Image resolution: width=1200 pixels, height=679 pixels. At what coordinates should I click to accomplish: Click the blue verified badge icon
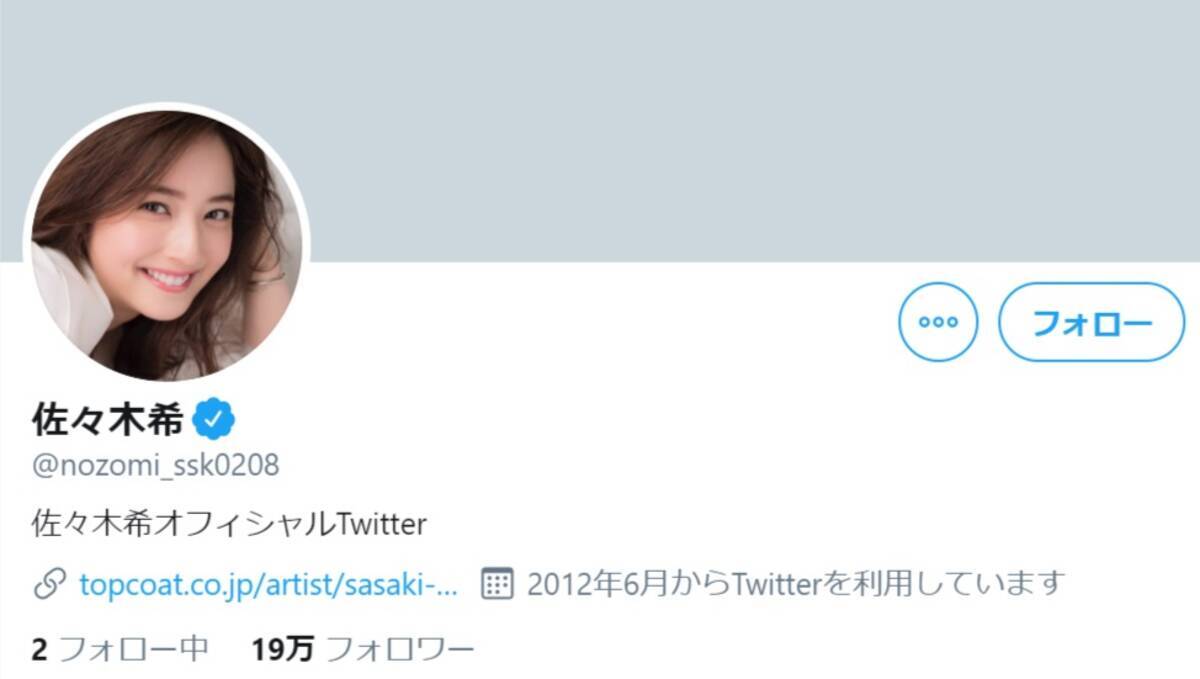[x=213, y=421]
